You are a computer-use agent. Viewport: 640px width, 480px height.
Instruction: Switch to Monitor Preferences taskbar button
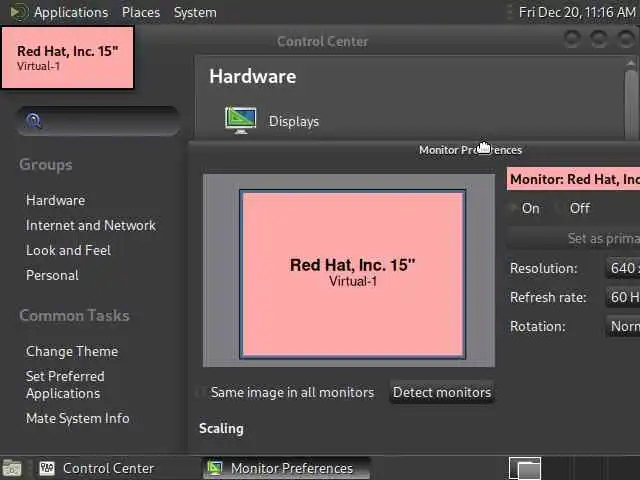(287, 468)
